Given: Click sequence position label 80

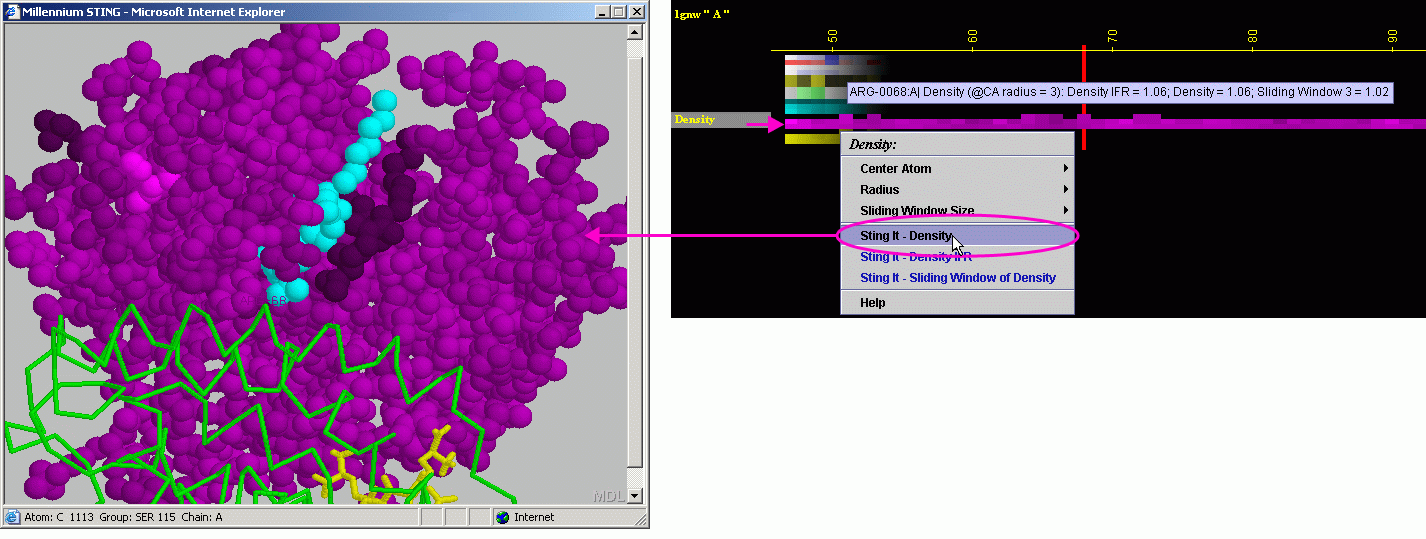Looking at the screenshot, I should 1253,35.
